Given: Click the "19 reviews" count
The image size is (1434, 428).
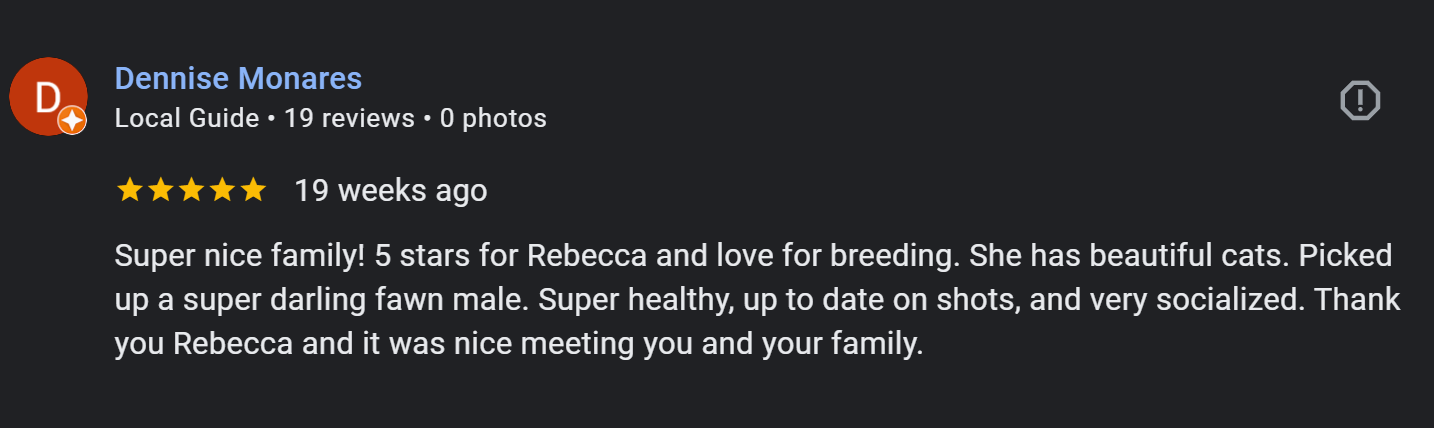Looking at the screenshot, I should (x=349, y=118).
